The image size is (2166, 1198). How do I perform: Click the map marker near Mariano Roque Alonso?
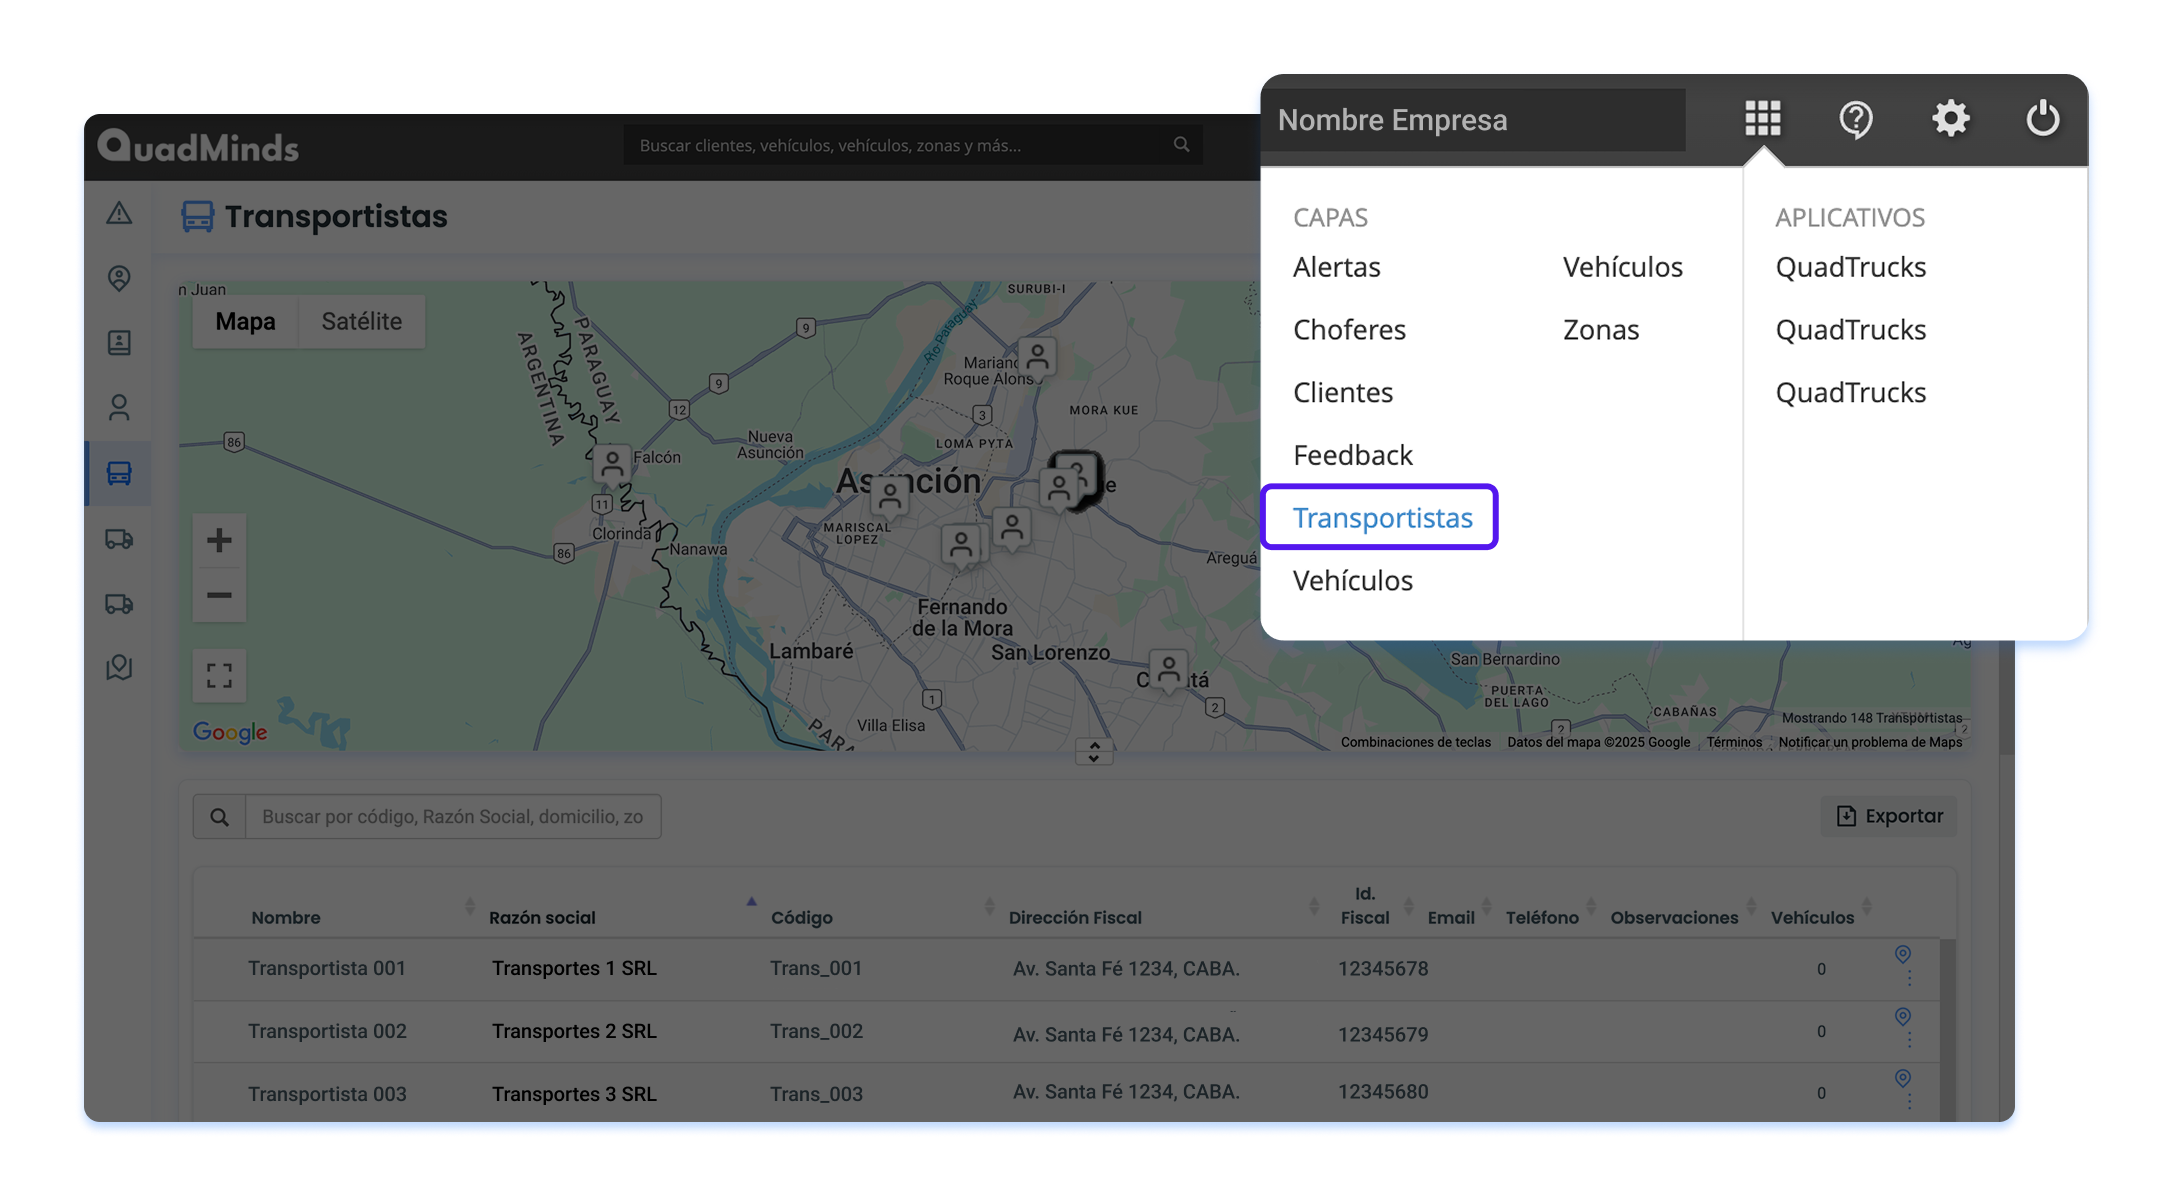tap(1038, 357)
